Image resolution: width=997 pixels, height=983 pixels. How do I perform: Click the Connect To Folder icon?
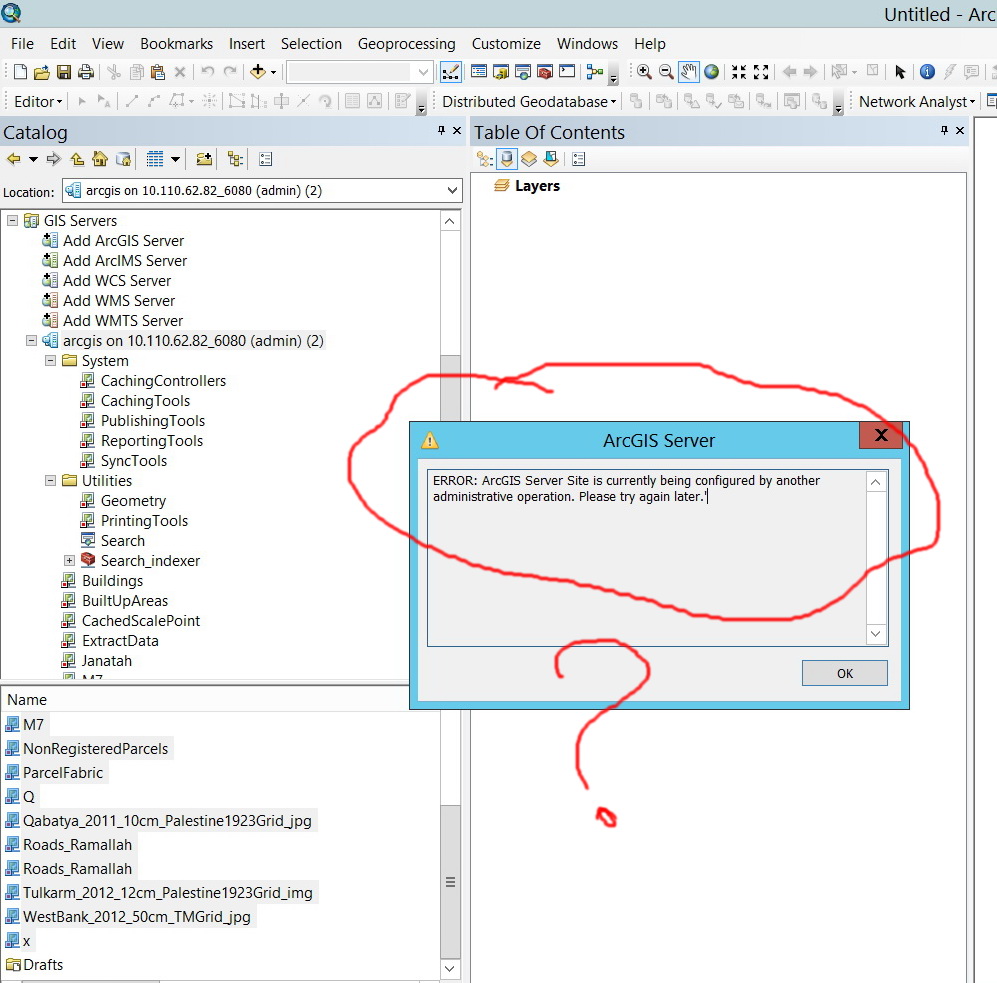click(x=204, y=159)
